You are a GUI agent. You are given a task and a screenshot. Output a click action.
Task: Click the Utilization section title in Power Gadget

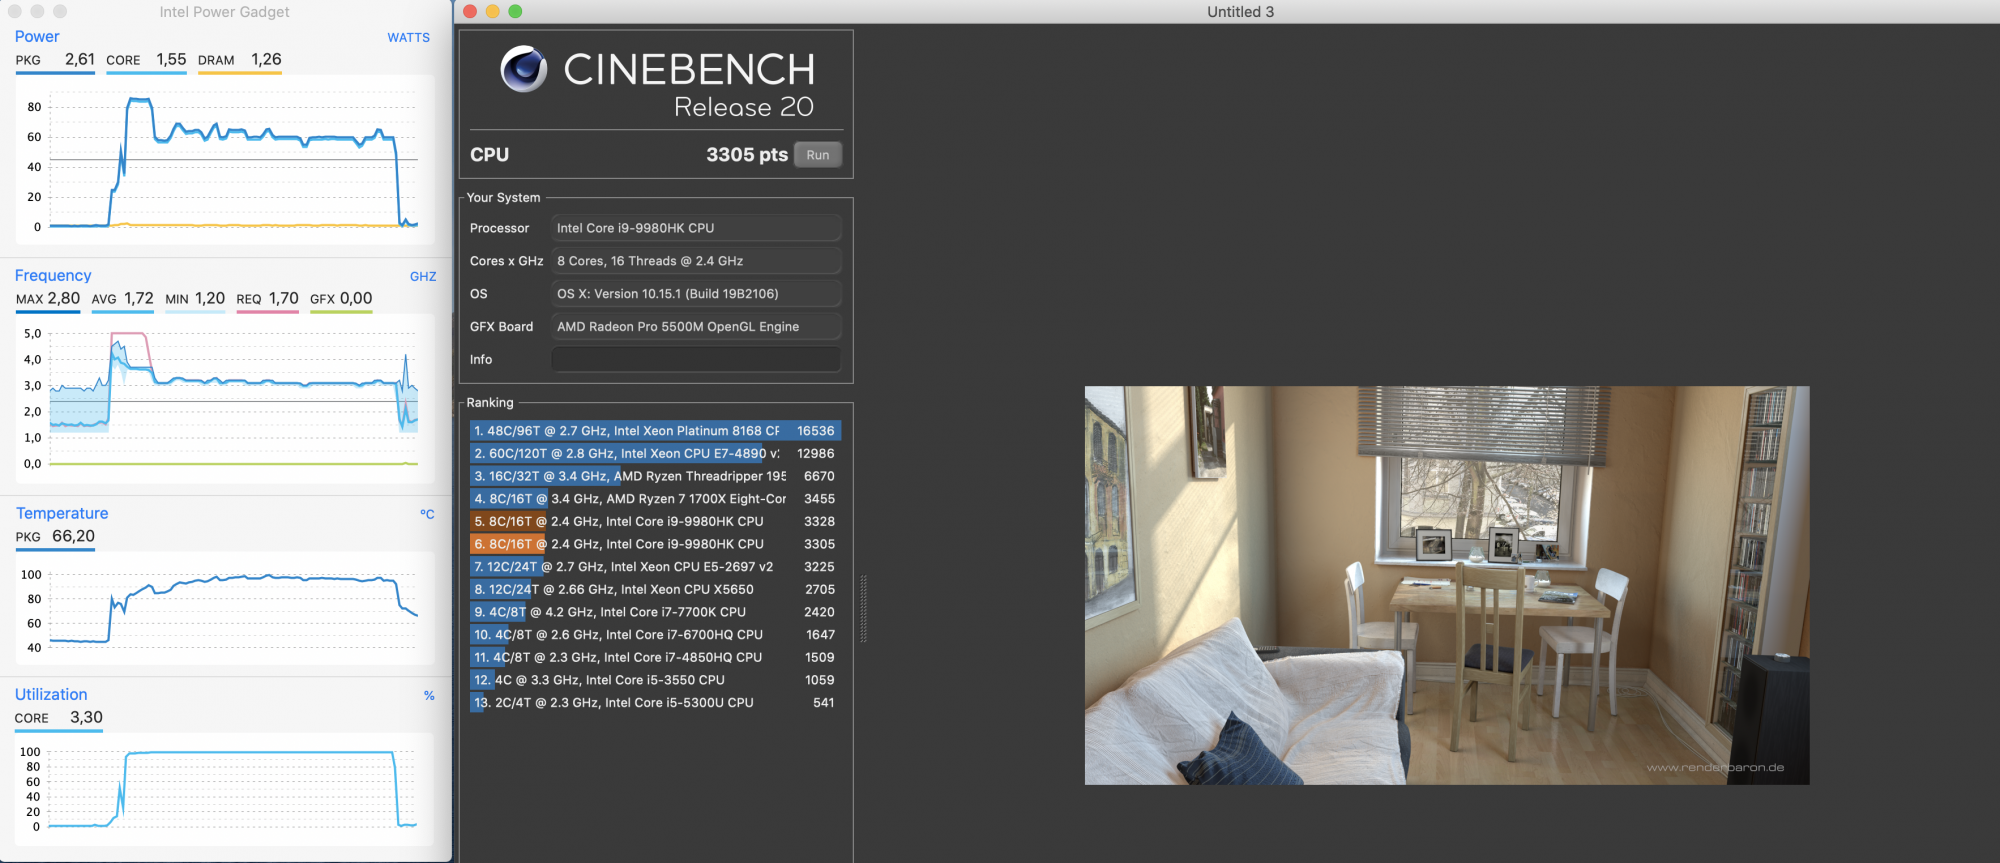coord(51,695)
